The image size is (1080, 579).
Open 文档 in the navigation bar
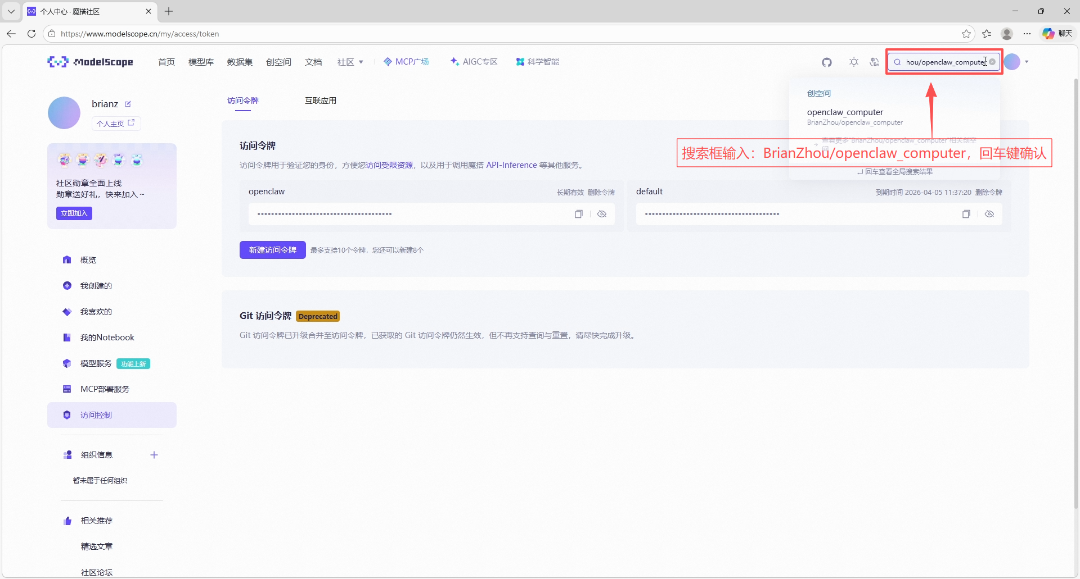click(x=313, y=62)
